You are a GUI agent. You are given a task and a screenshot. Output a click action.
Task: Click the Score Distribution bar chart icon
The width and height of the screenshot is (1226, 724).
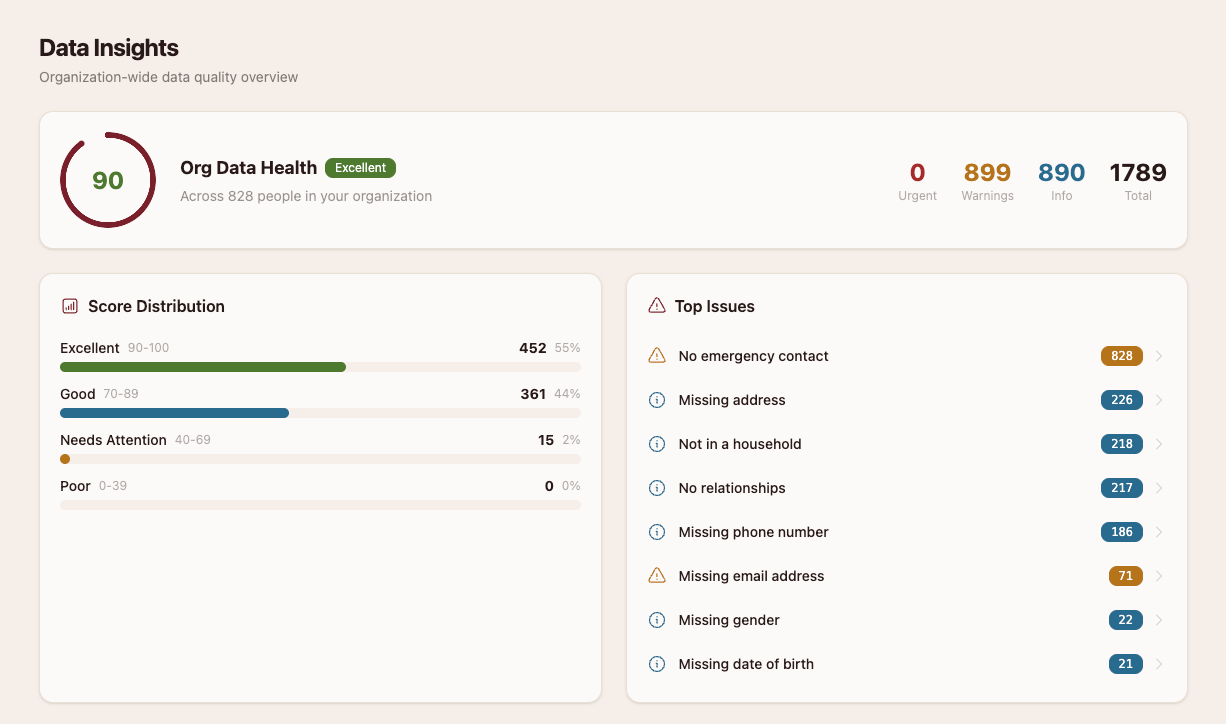click(x=70, y=306)
